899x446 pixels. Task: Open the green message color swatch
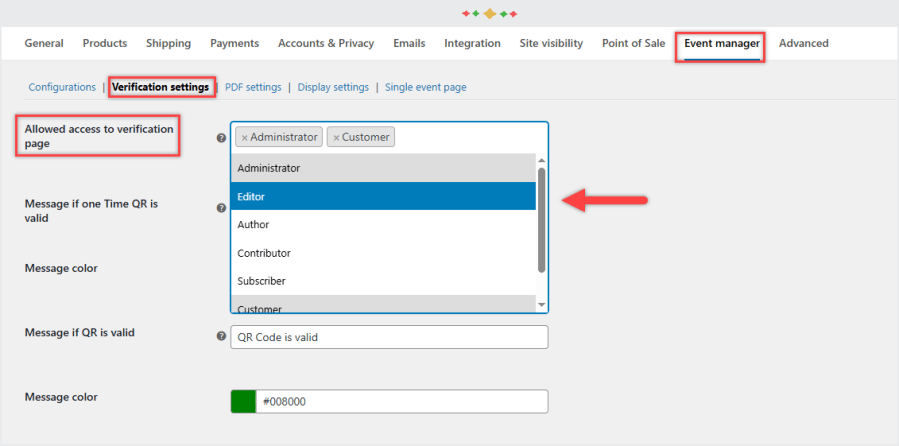tap(243, 402)
